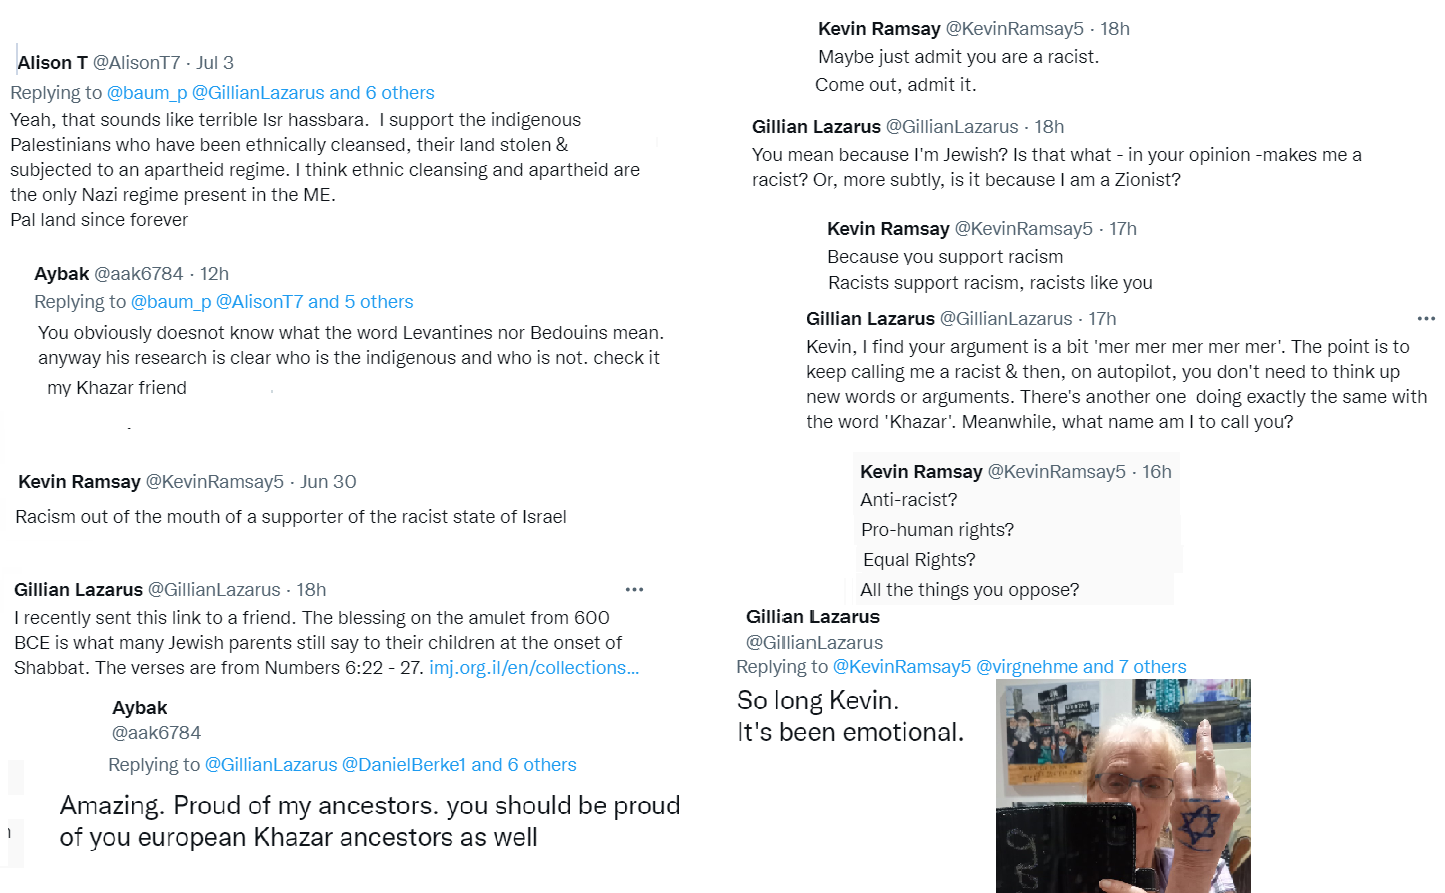
Task: Open the imj.org.il collections link
Action: (x=534, y=668)
